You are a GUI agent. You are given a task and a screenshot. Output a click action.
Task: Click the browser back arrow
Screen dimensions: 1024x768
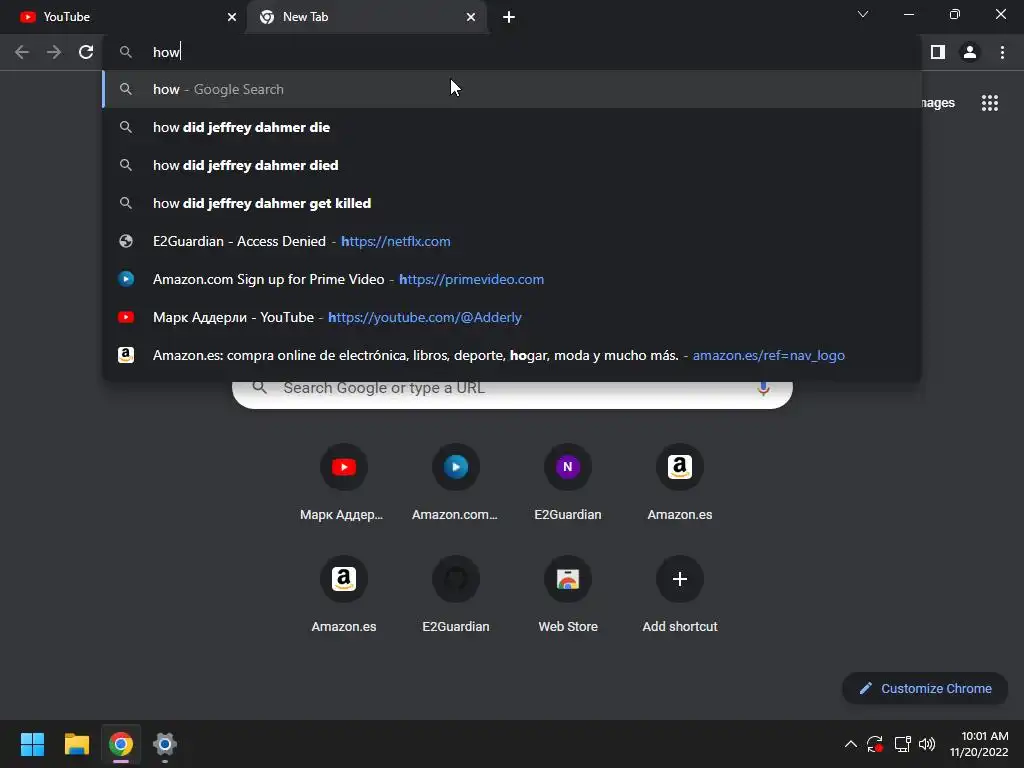coord(22,52)
